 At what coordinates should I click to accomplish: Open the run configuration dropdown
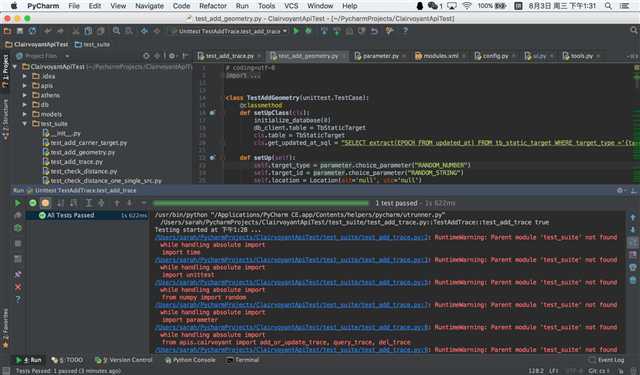click(x=229, y=31)
